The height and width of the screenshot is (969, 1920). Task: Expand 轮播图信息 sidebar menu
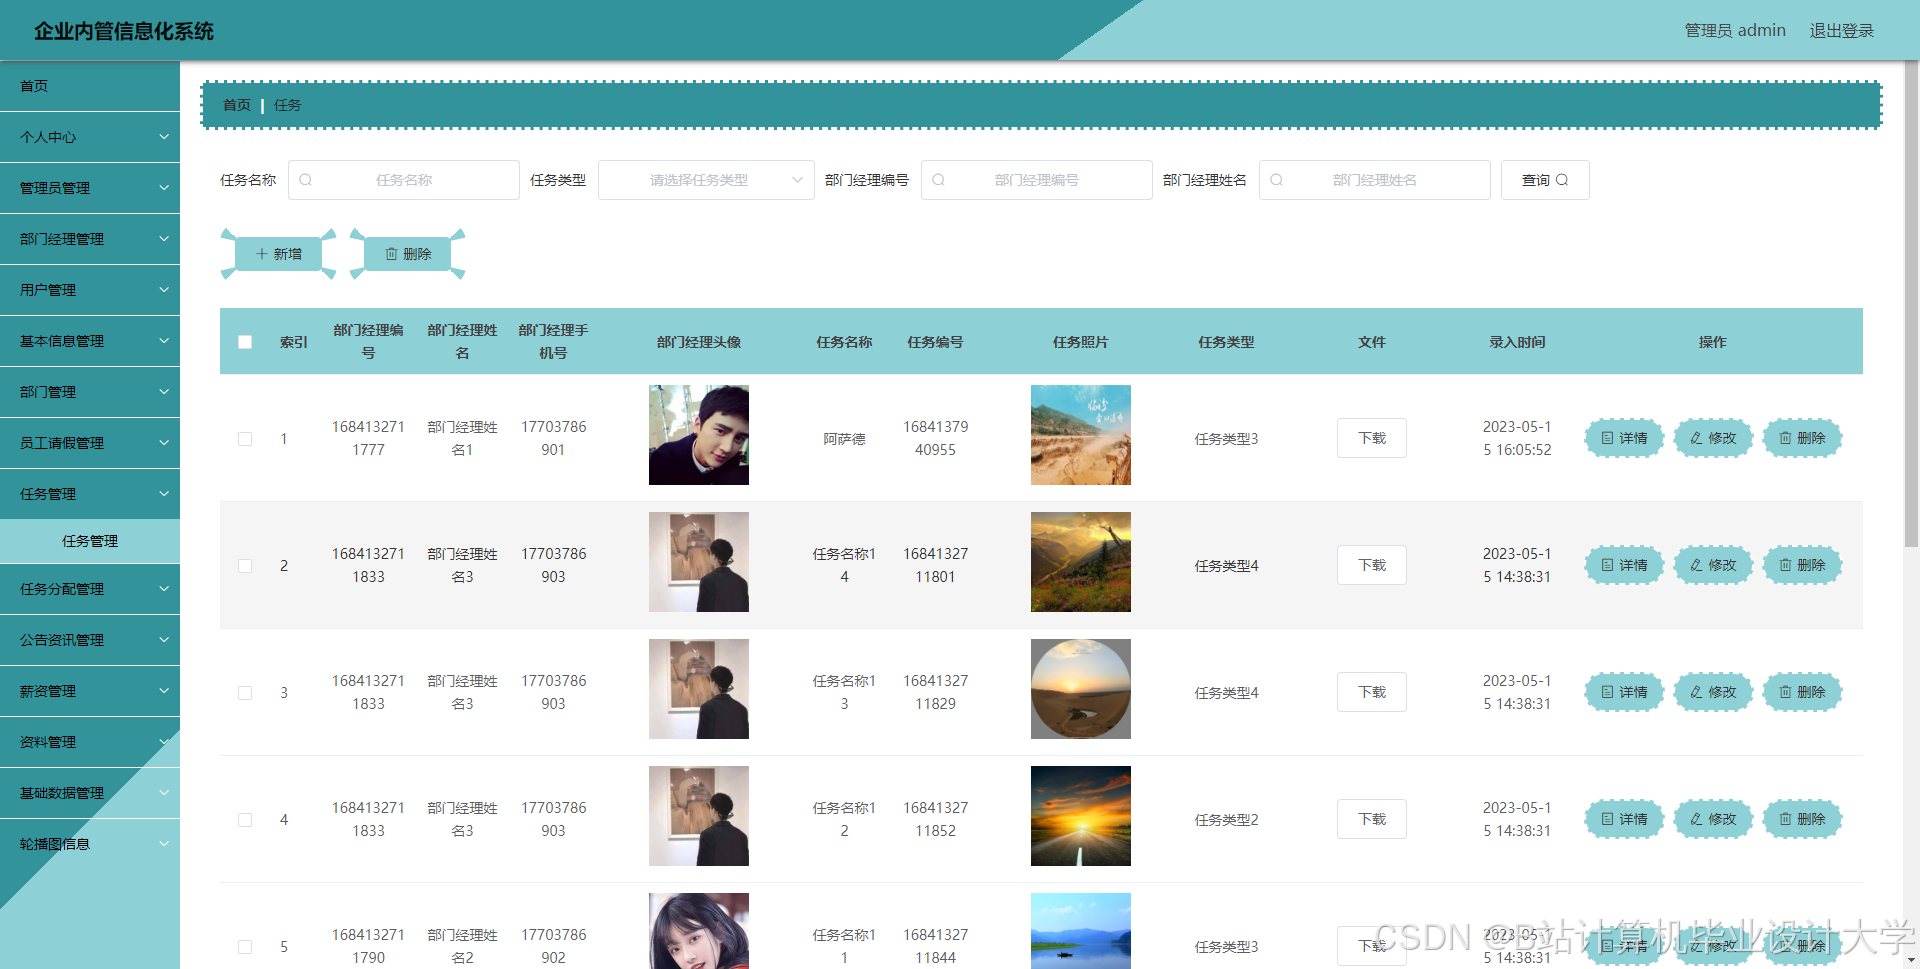pyautogui.click(x=90, y=844)
